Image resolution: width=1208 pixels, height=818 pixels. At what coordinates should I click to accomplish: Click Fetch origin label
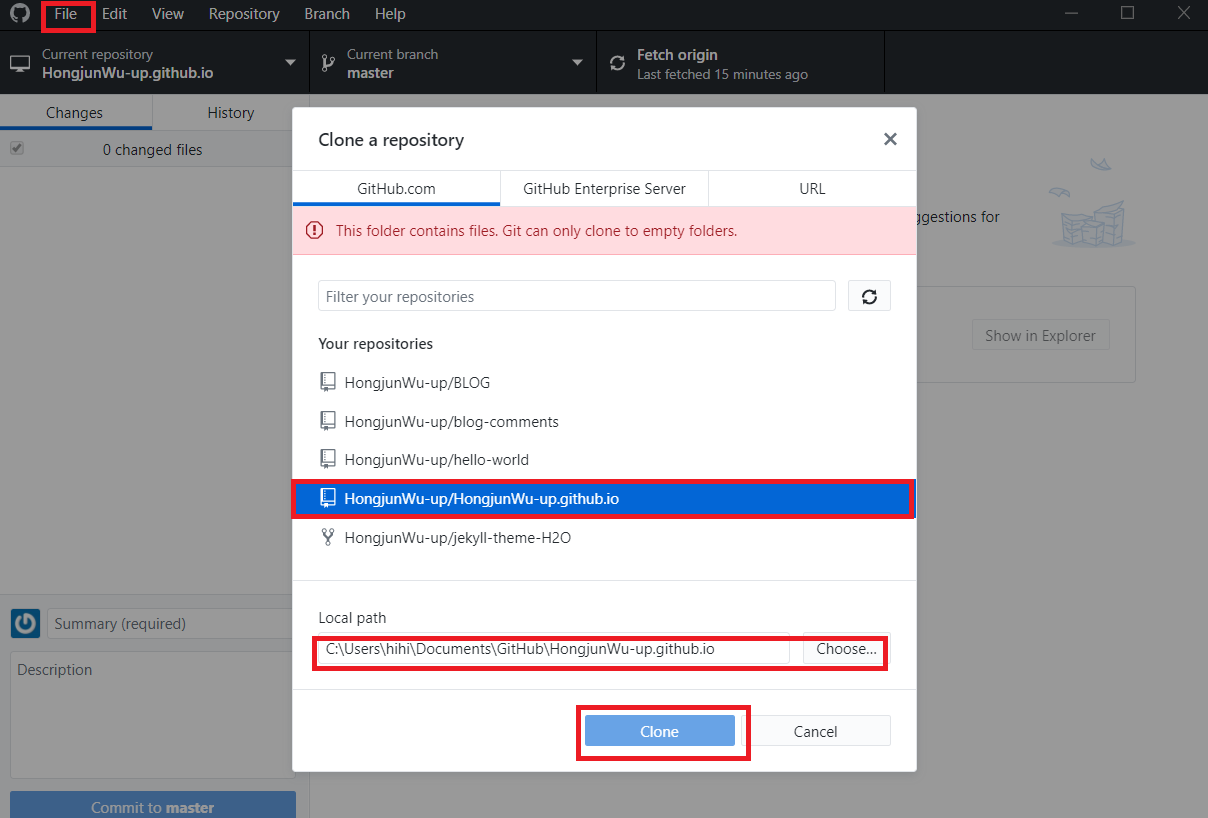pos(677,55)
